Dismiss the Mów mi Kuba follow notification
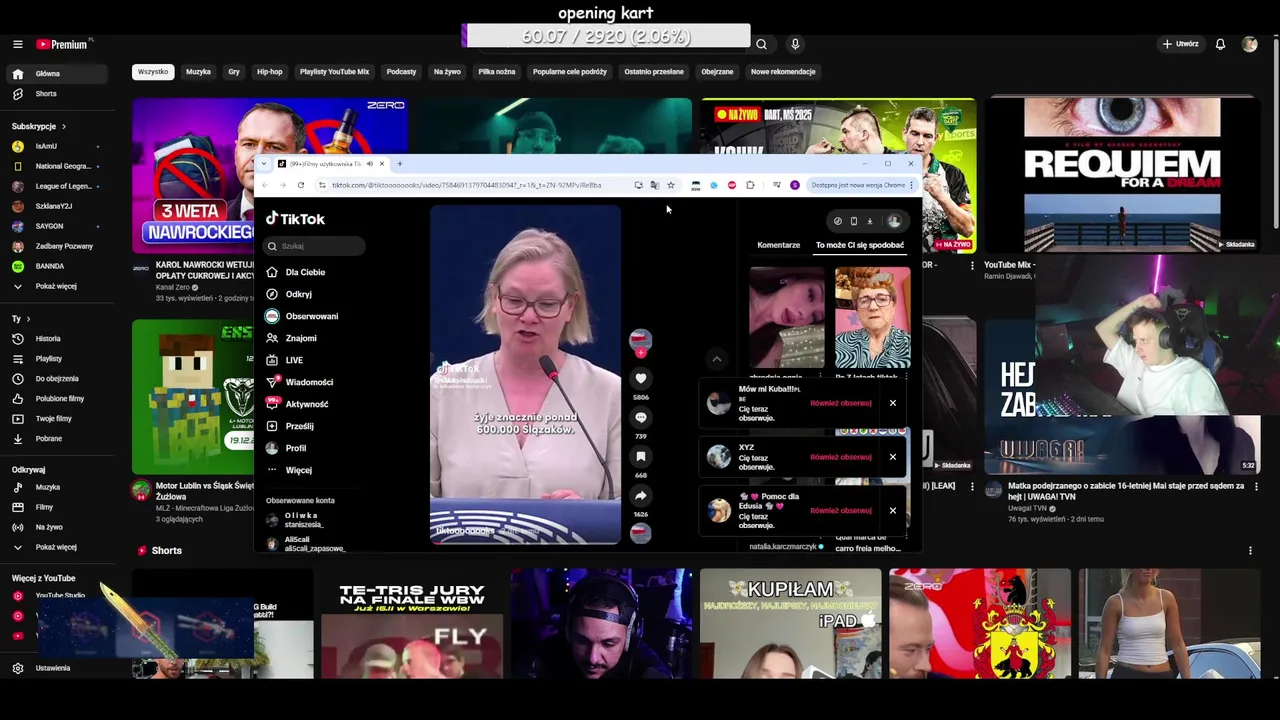This screenshot has height=720, width=1280. (x=893, y=403)
